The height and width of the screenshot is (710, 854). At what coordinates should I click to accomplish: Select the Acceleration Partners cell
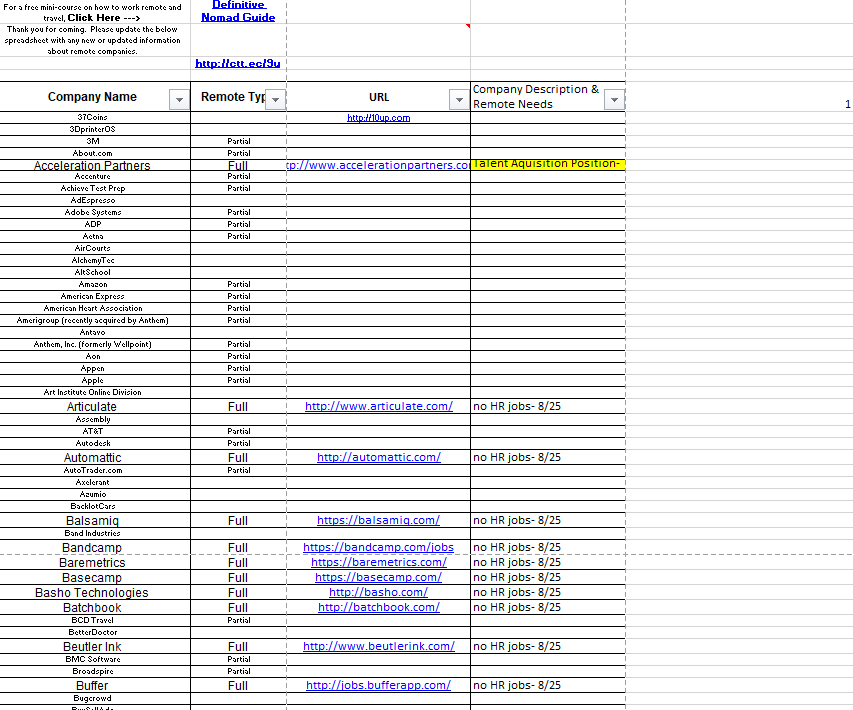[93, 166]
